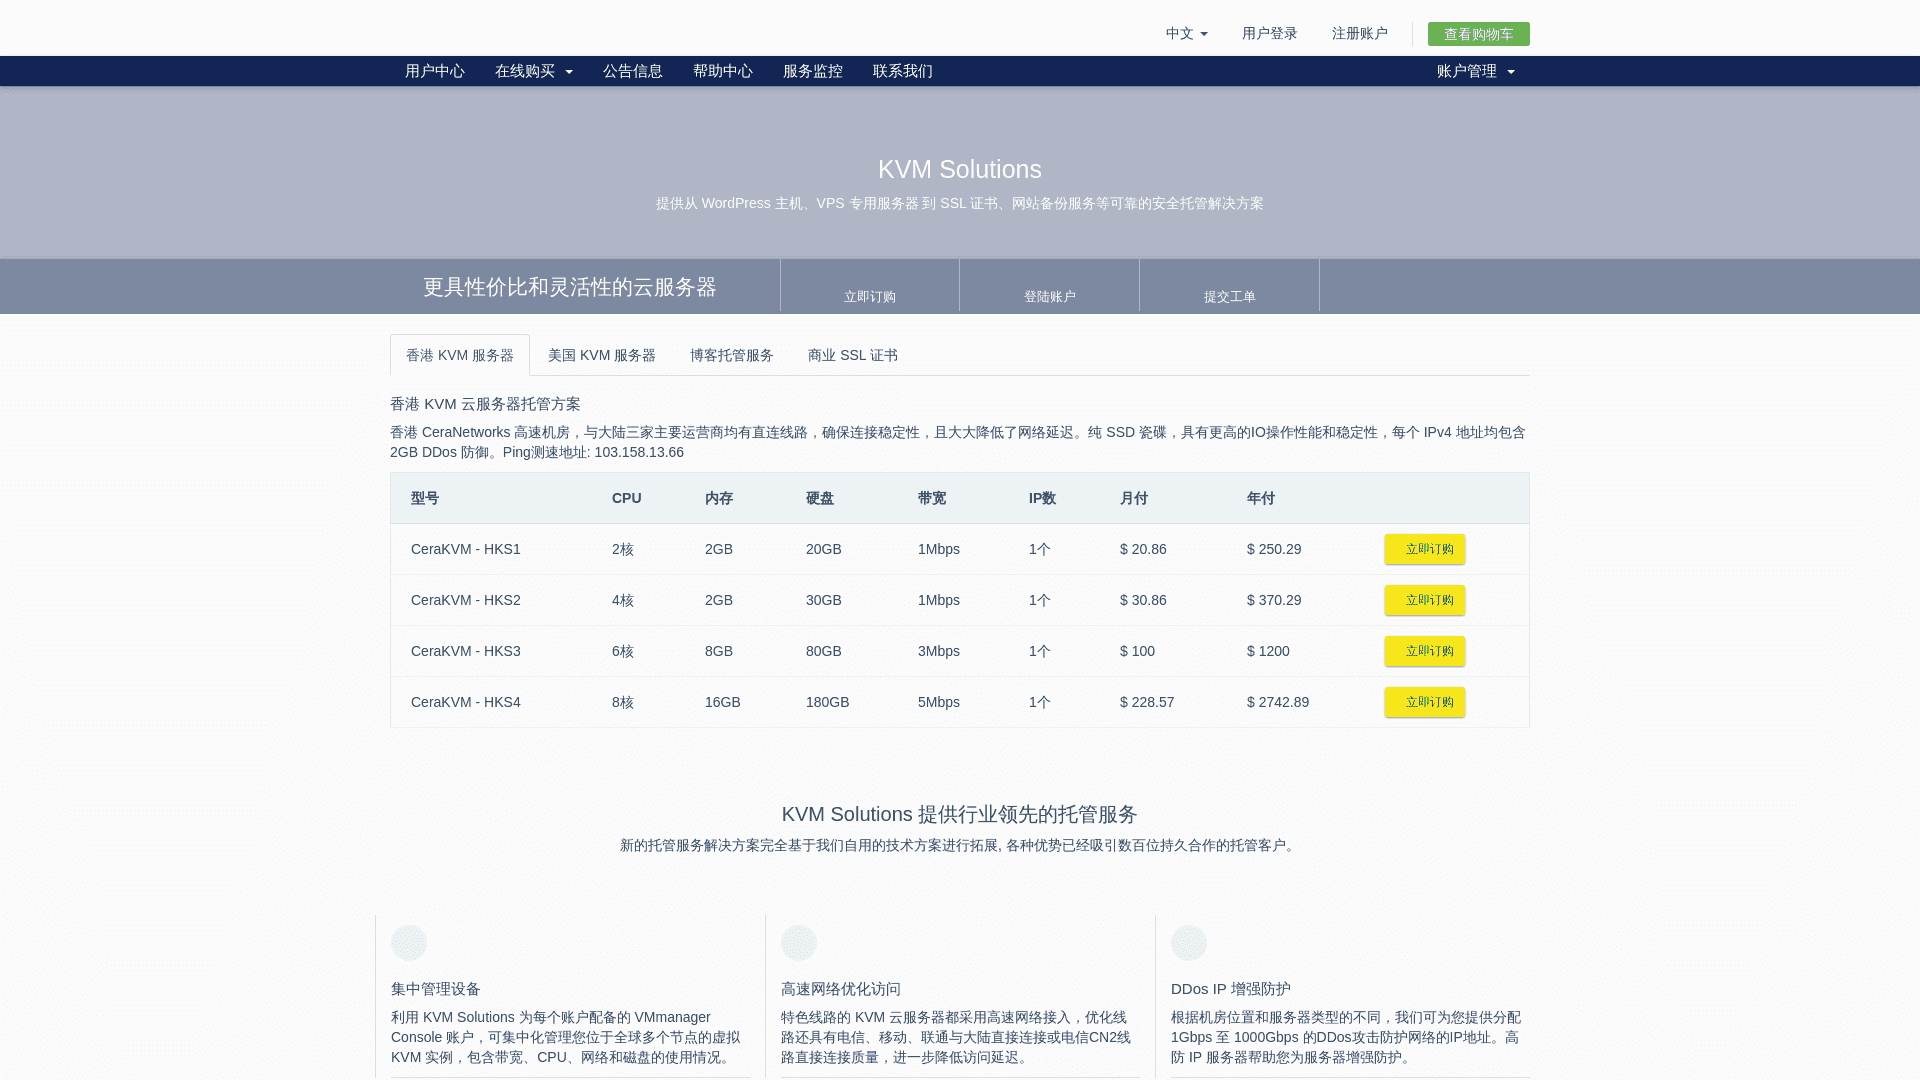1920x1080 pixels.
Task: Switch to the 博客托管服务 tab
Action: coord(731,355)
